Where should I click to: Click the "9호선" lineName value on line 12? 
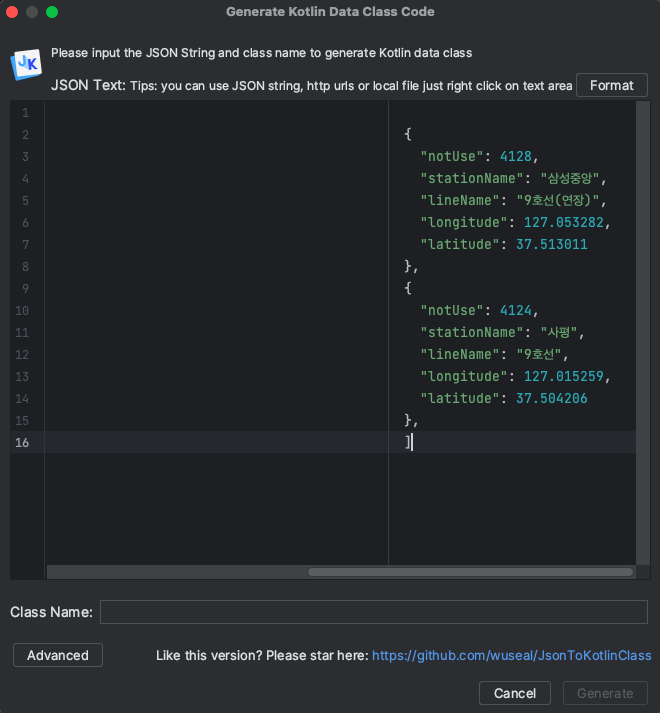[x=539, y=354]
